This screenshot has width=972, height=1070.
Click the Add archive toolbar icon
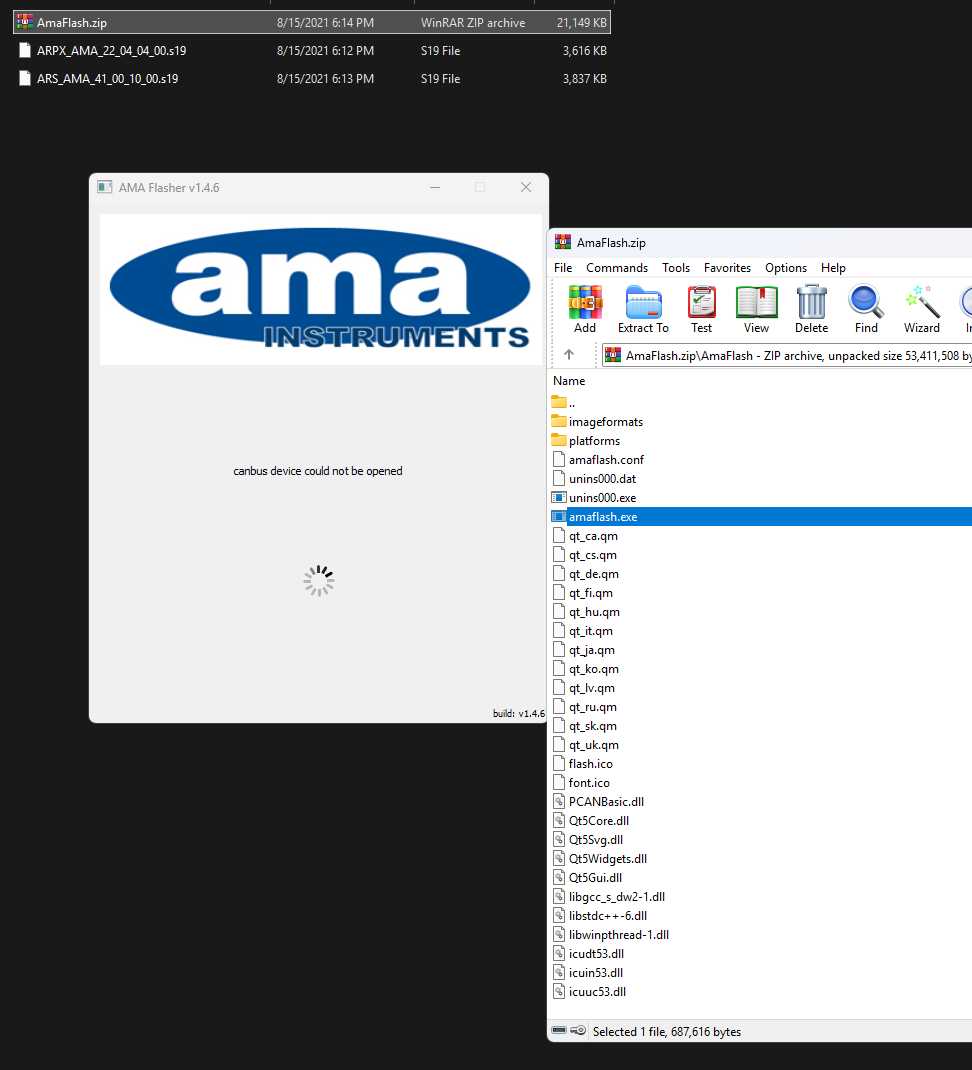coord(585,302)
